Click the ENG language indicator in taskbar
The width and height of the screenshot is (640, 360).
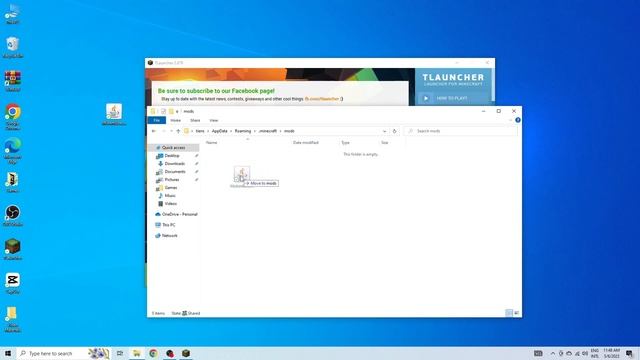click(595, 353)
